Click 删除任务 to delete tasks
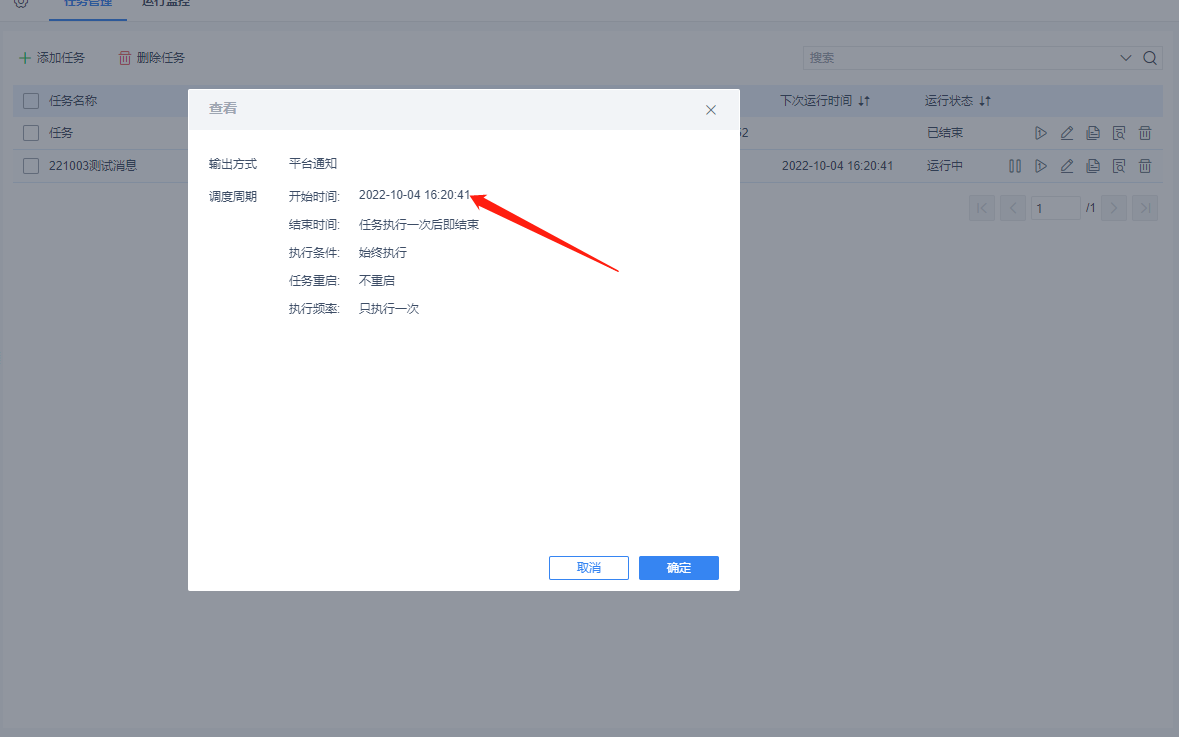 tap(152, 58)
